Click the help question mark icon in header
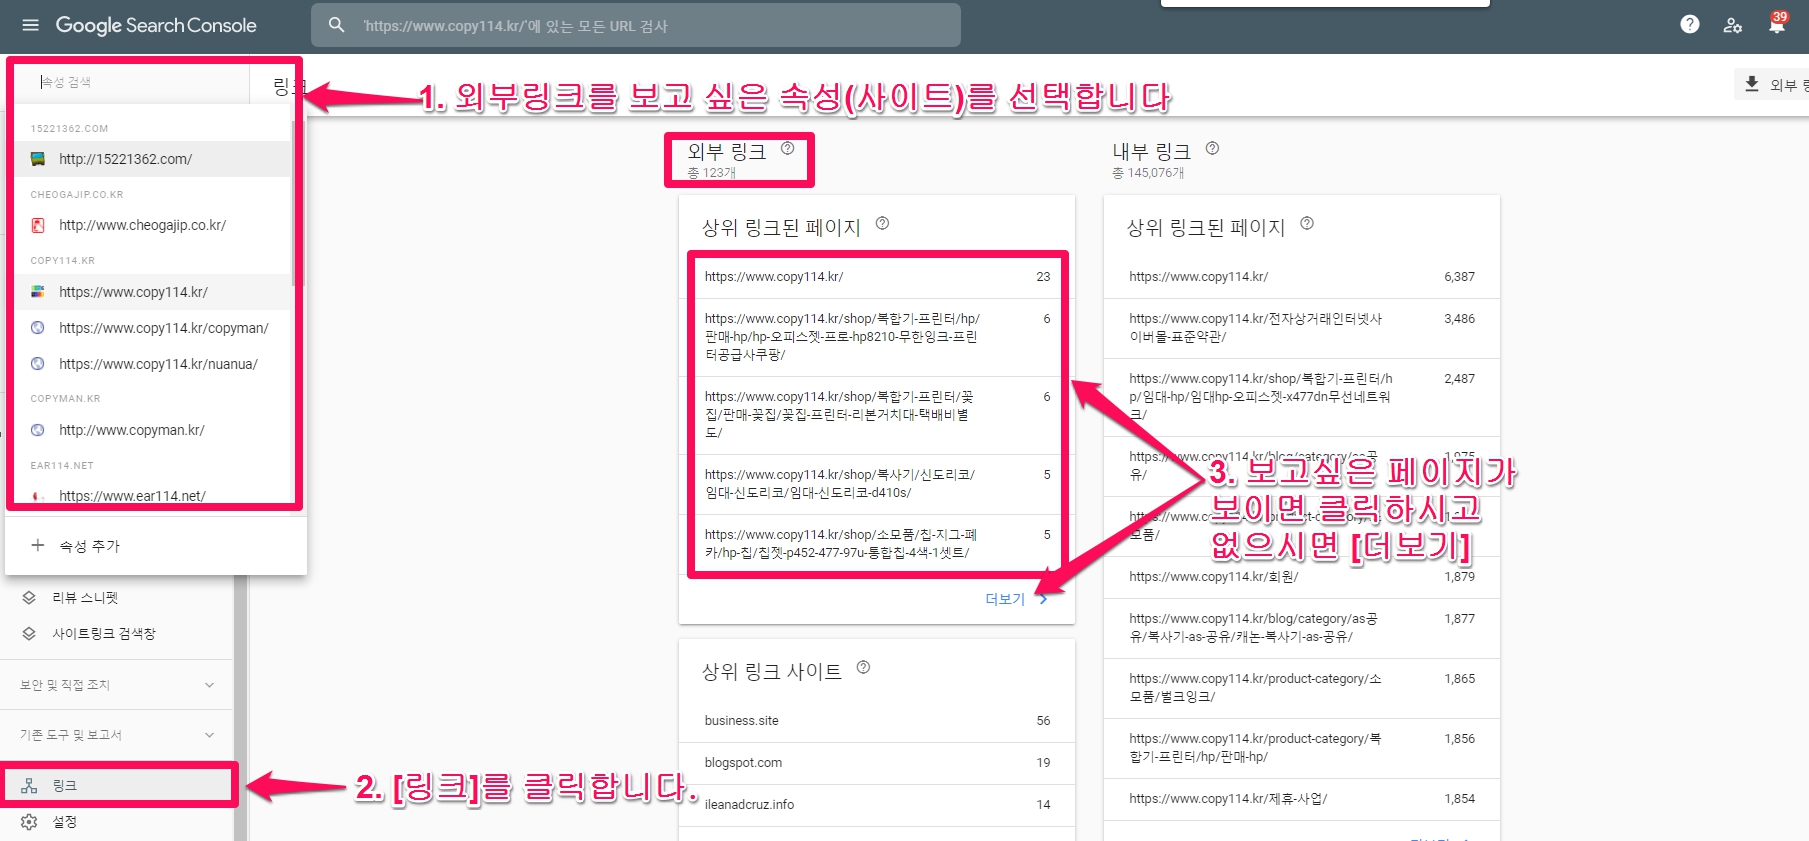 1689,25
